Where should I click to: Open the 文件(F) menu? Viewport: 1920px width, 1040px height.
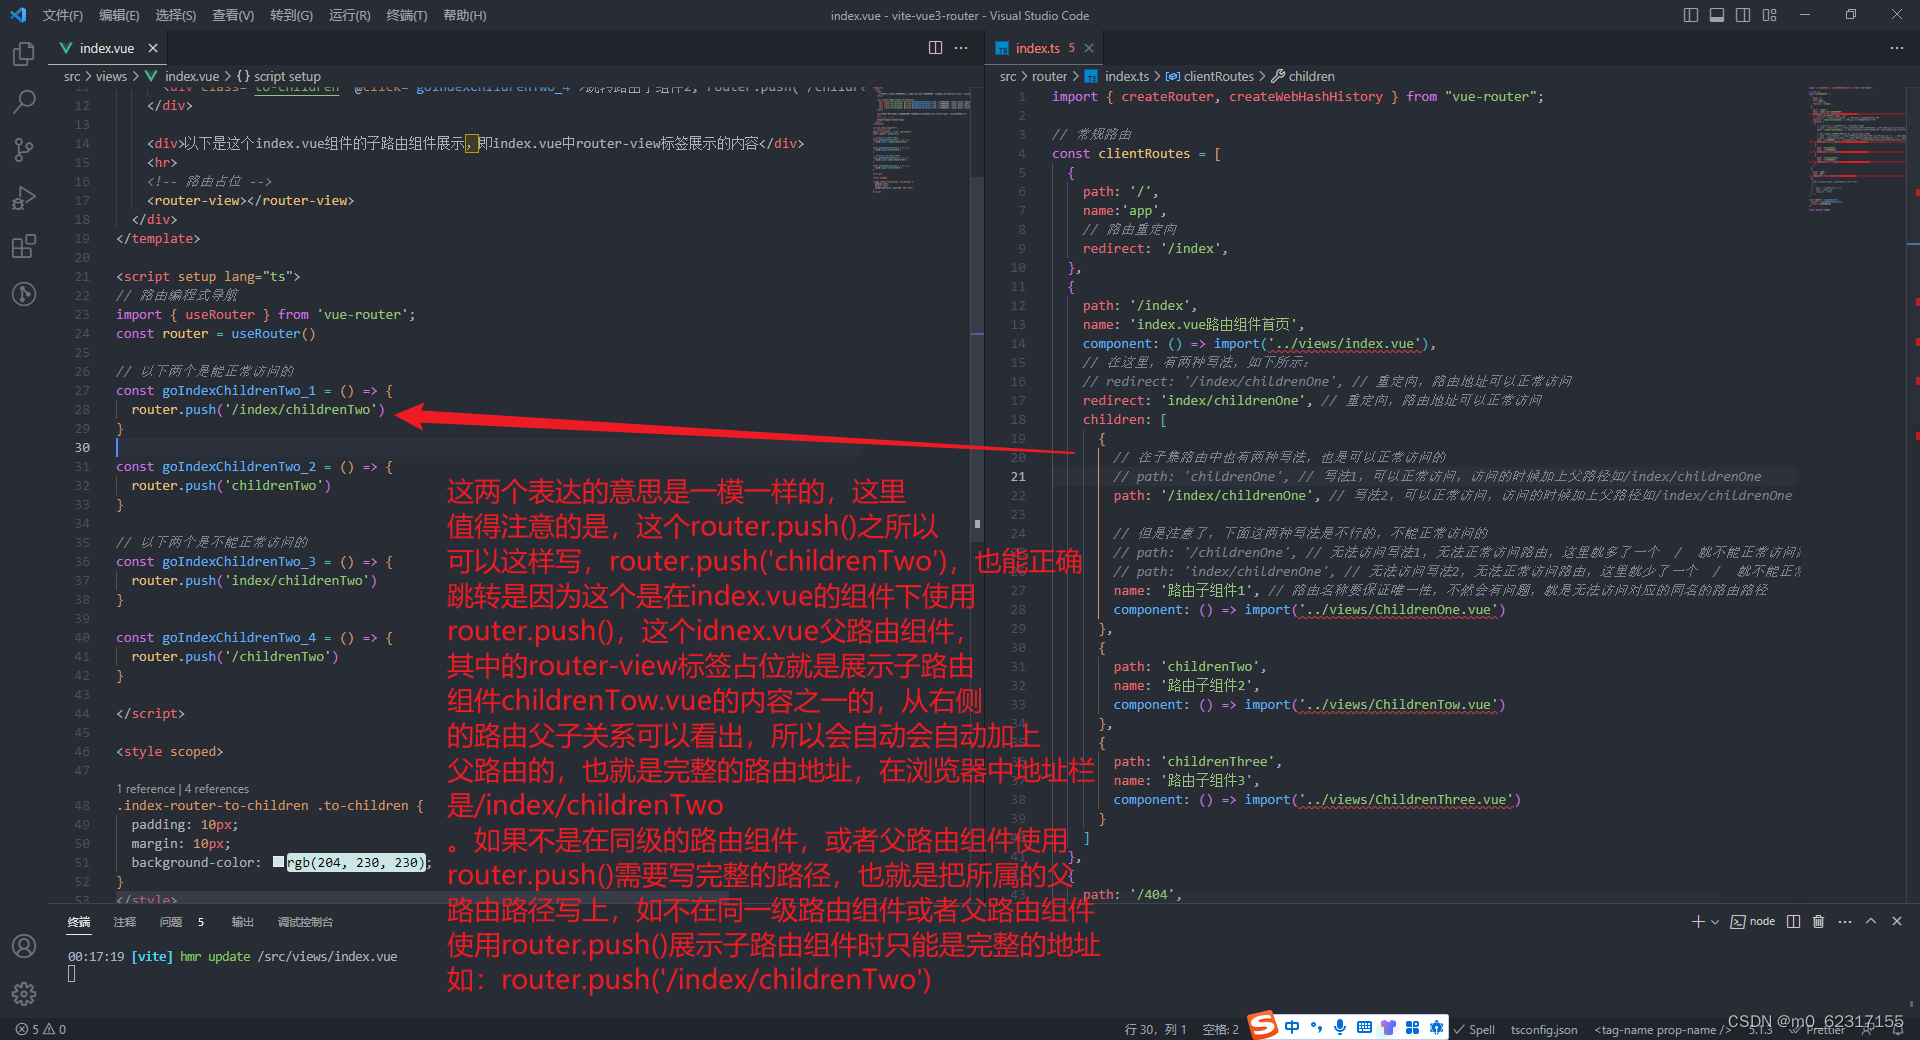(x=63, y=15)
